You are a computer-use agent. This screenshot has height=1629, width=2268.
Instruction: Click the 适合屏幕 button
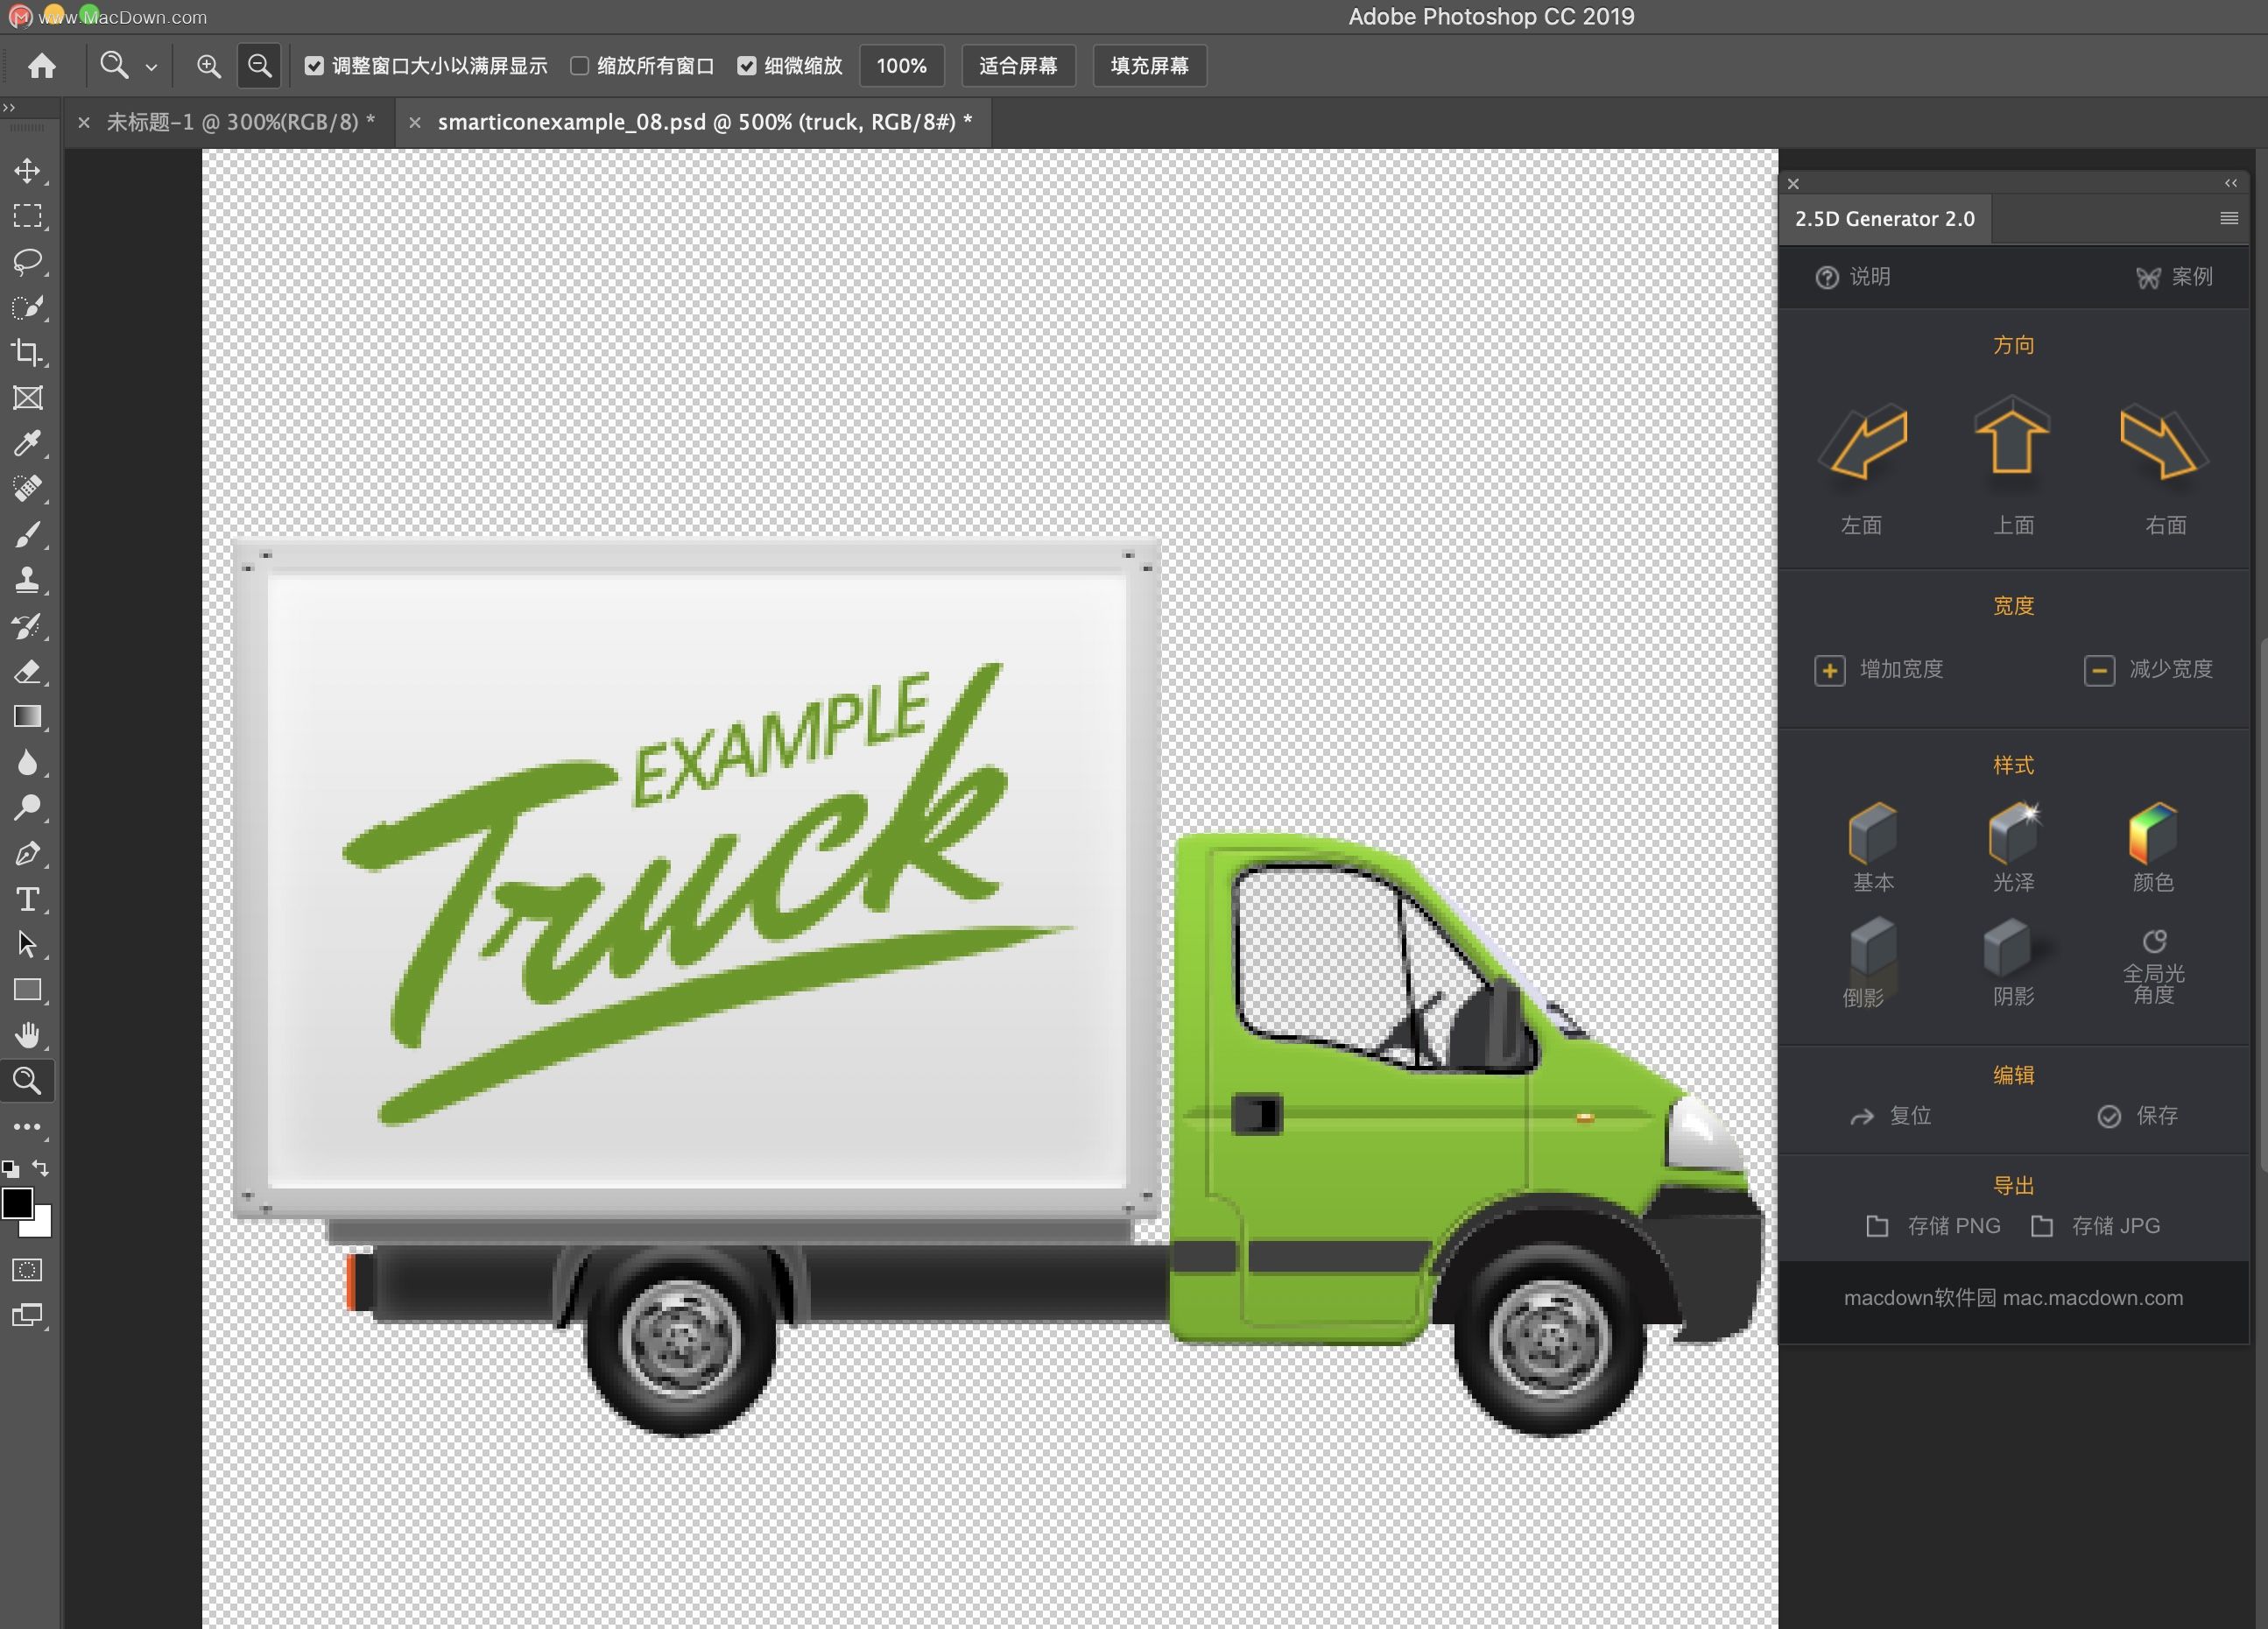pos(1018,66)
